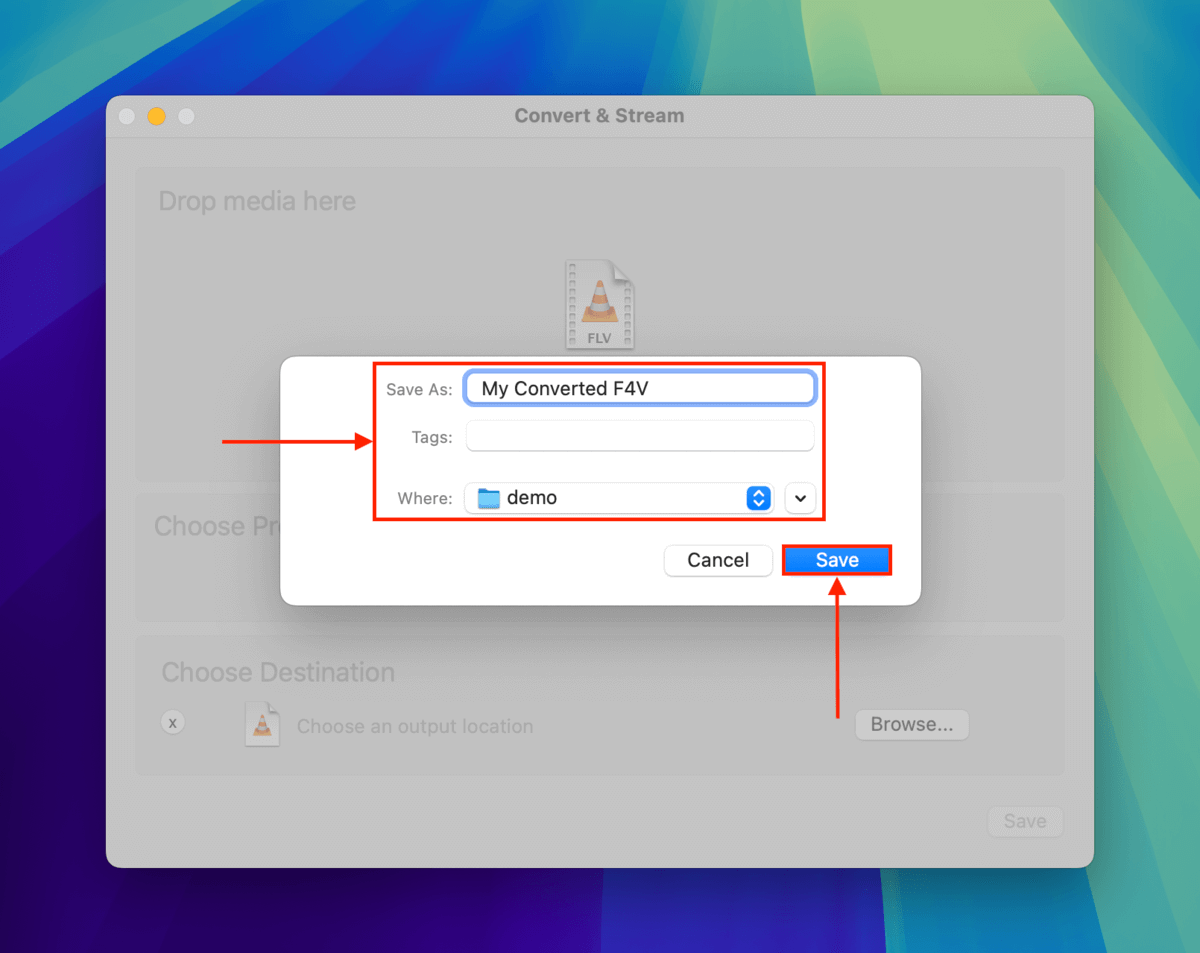Click the VLC cone file icon in destination

262,724
